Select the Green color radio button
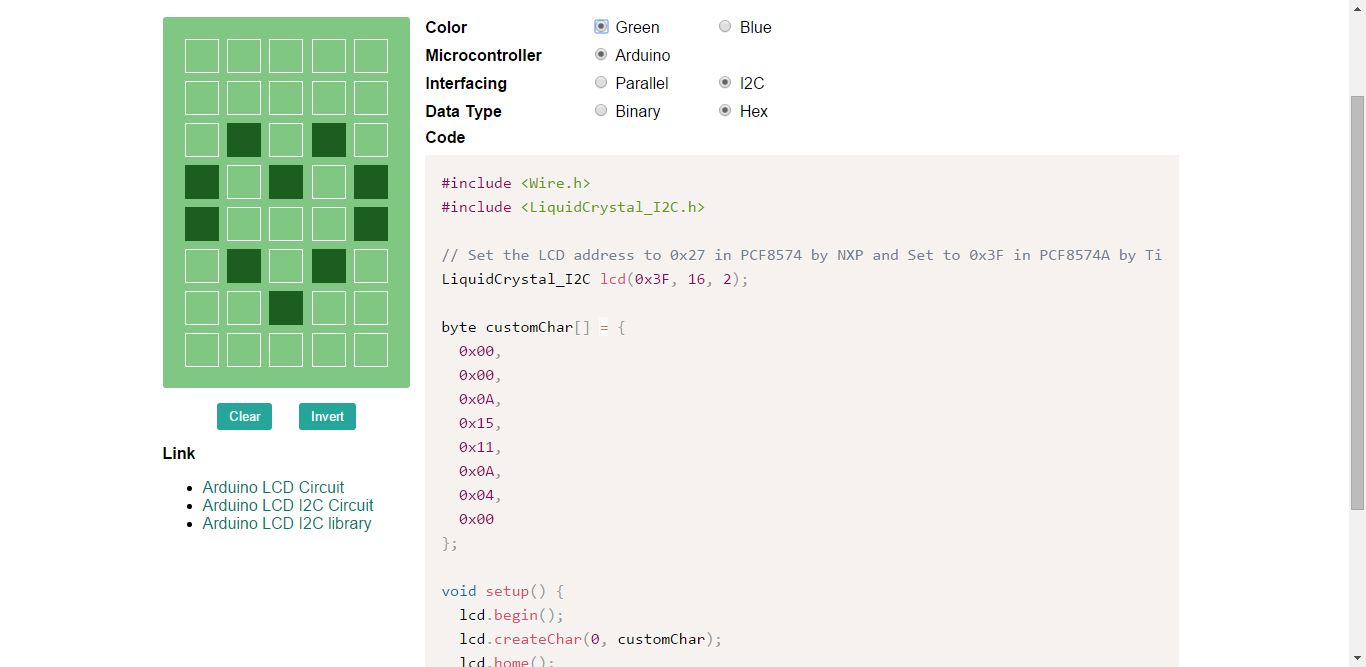1366x667 pixels. pos(601,27)
